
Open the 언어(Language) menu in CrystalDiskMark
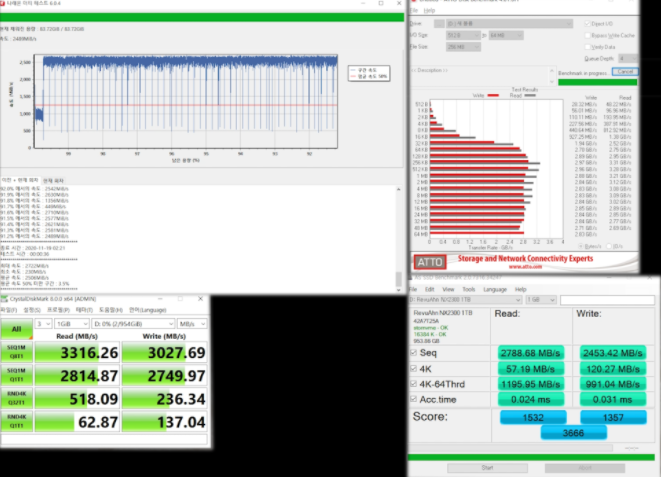pyautogui.click(x=148, y=310)
